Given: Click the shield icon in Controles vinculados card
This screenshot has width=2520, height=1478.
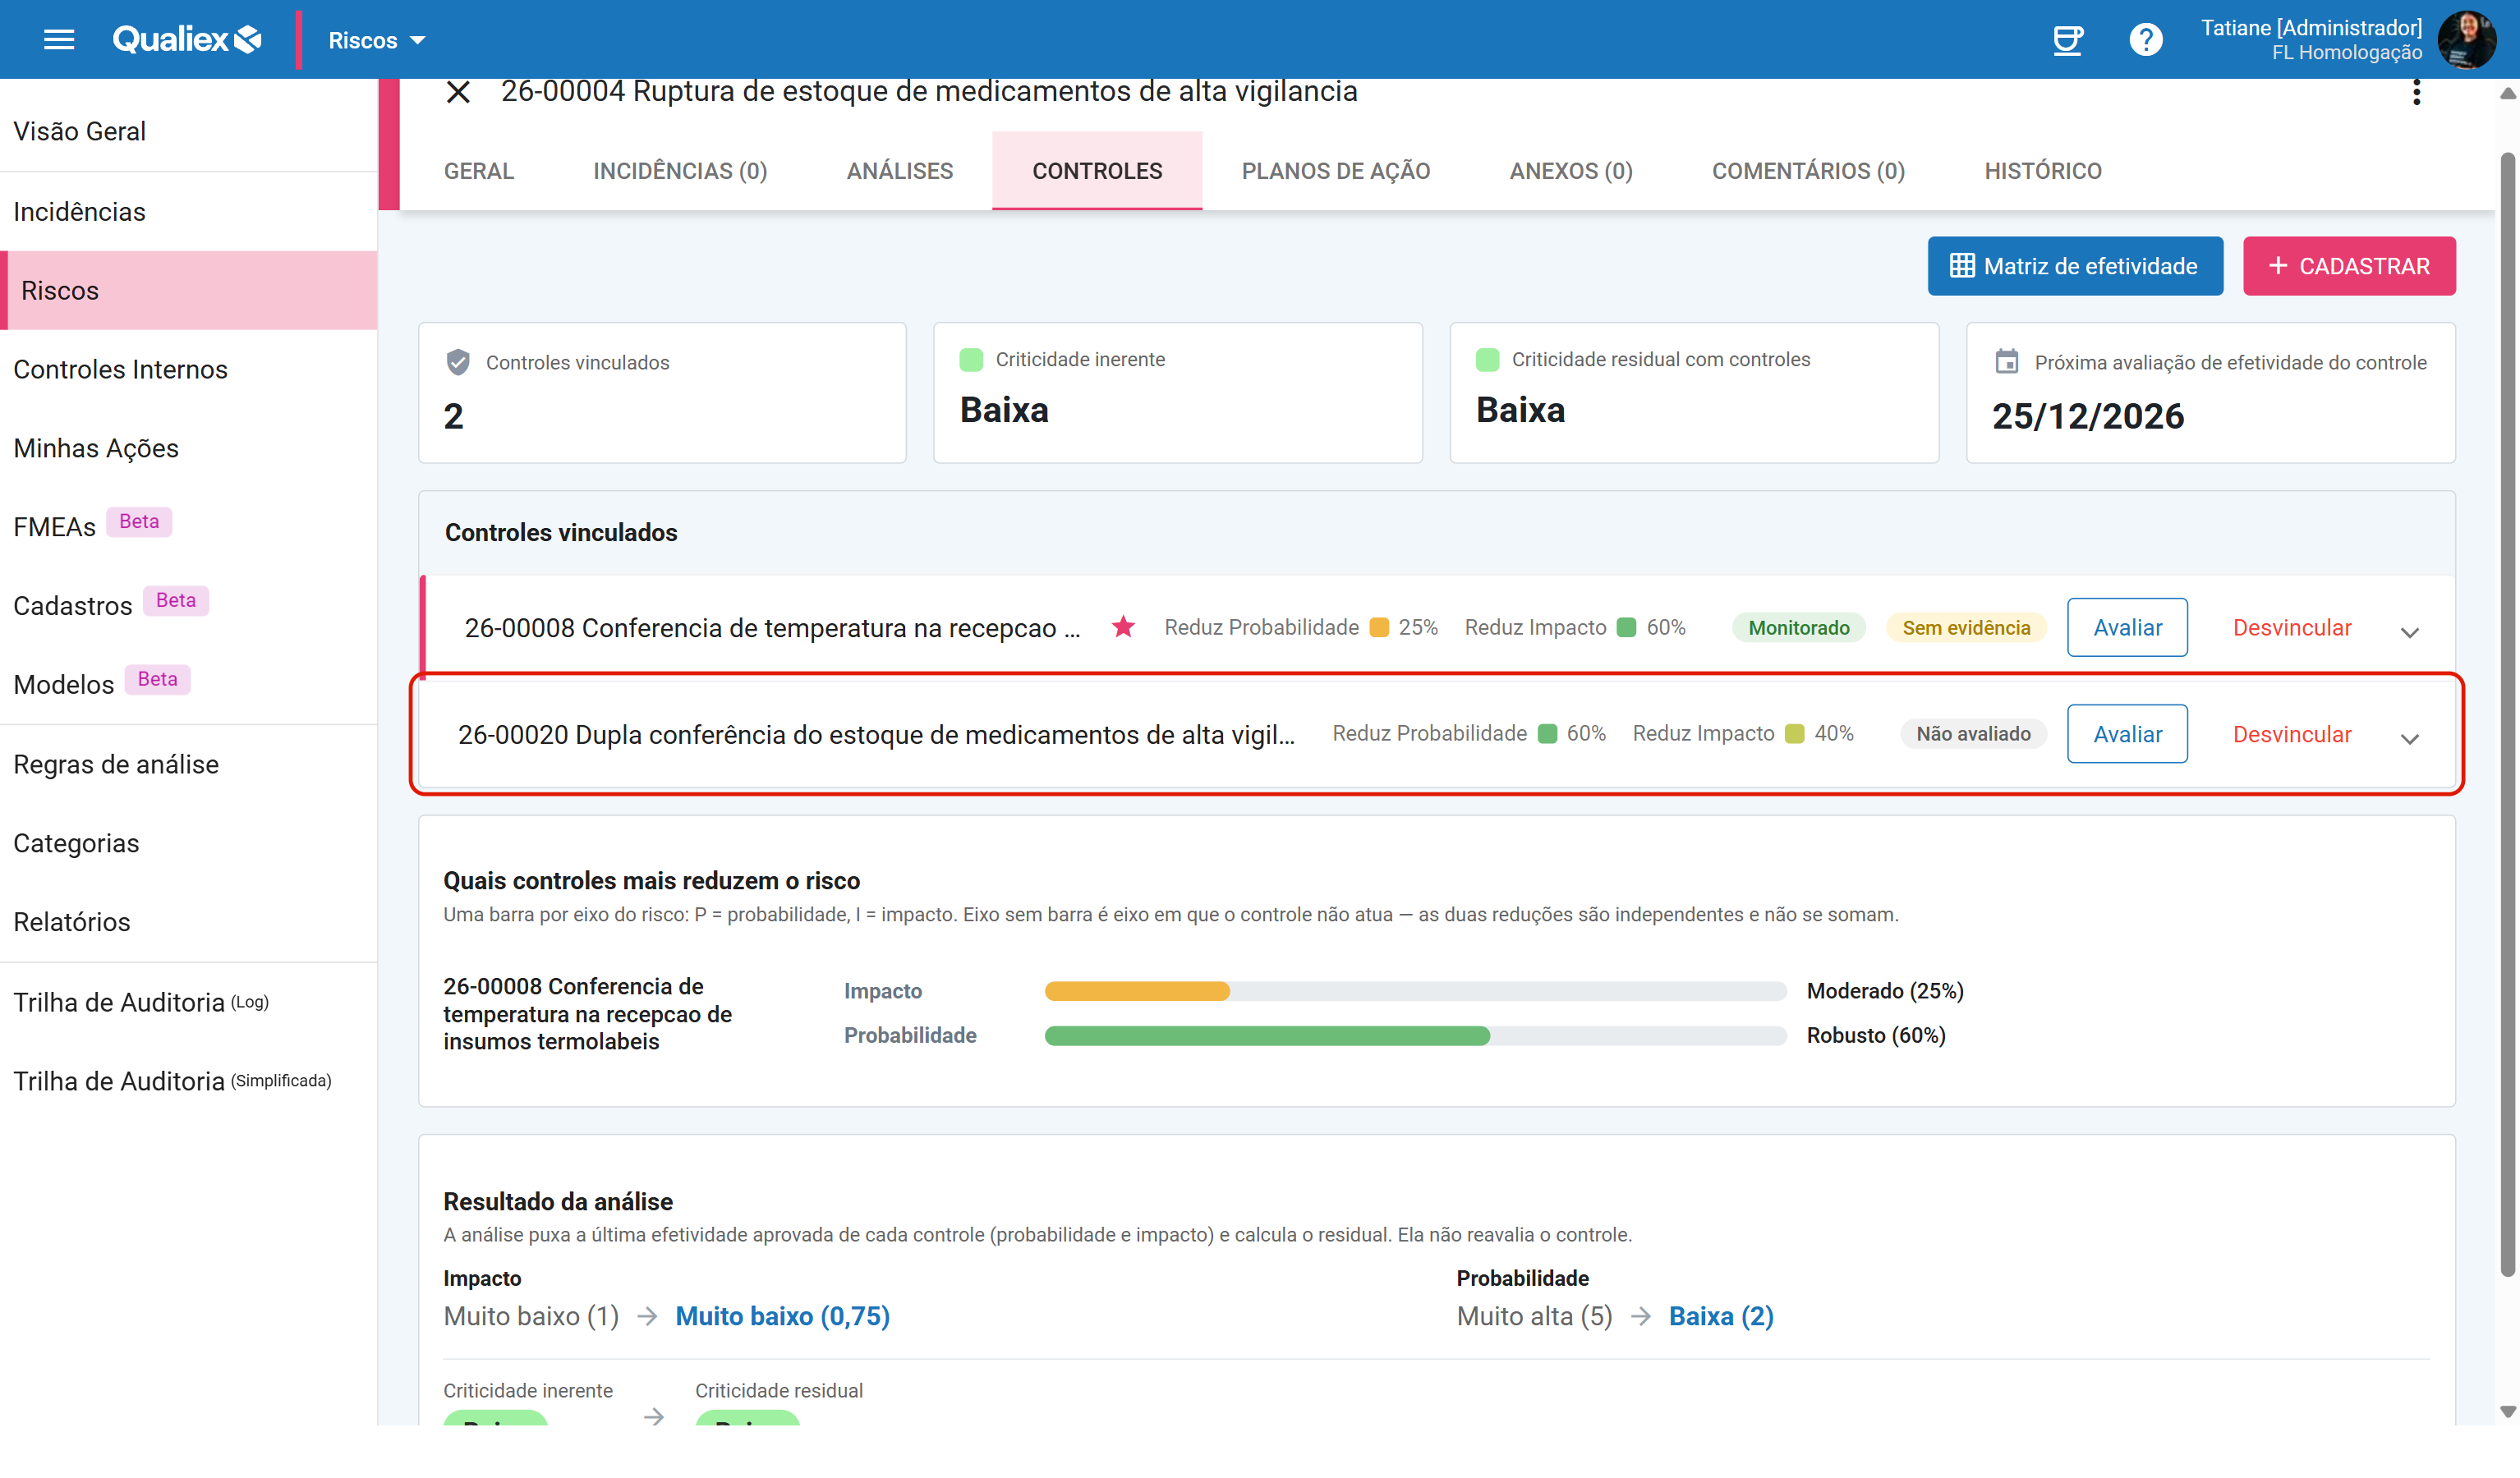Looking at the screenshot, I should (458, 362).
